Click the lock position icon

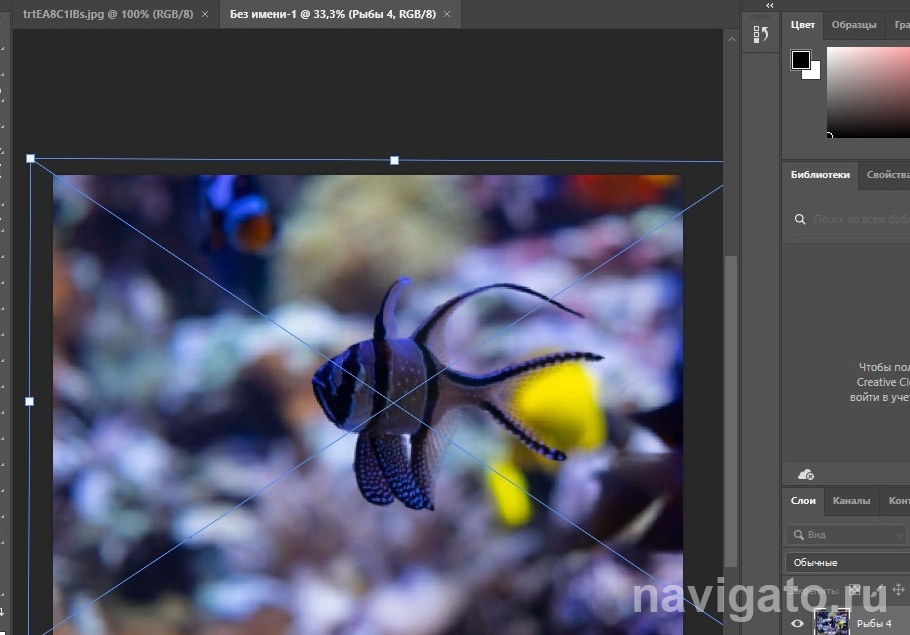click(897, 590)
